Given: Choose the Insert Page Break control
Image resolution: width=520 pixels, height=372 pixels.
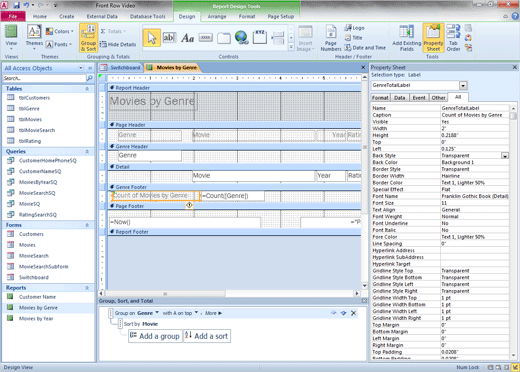Looking at the screenshot, I should (x=278, y=38).
